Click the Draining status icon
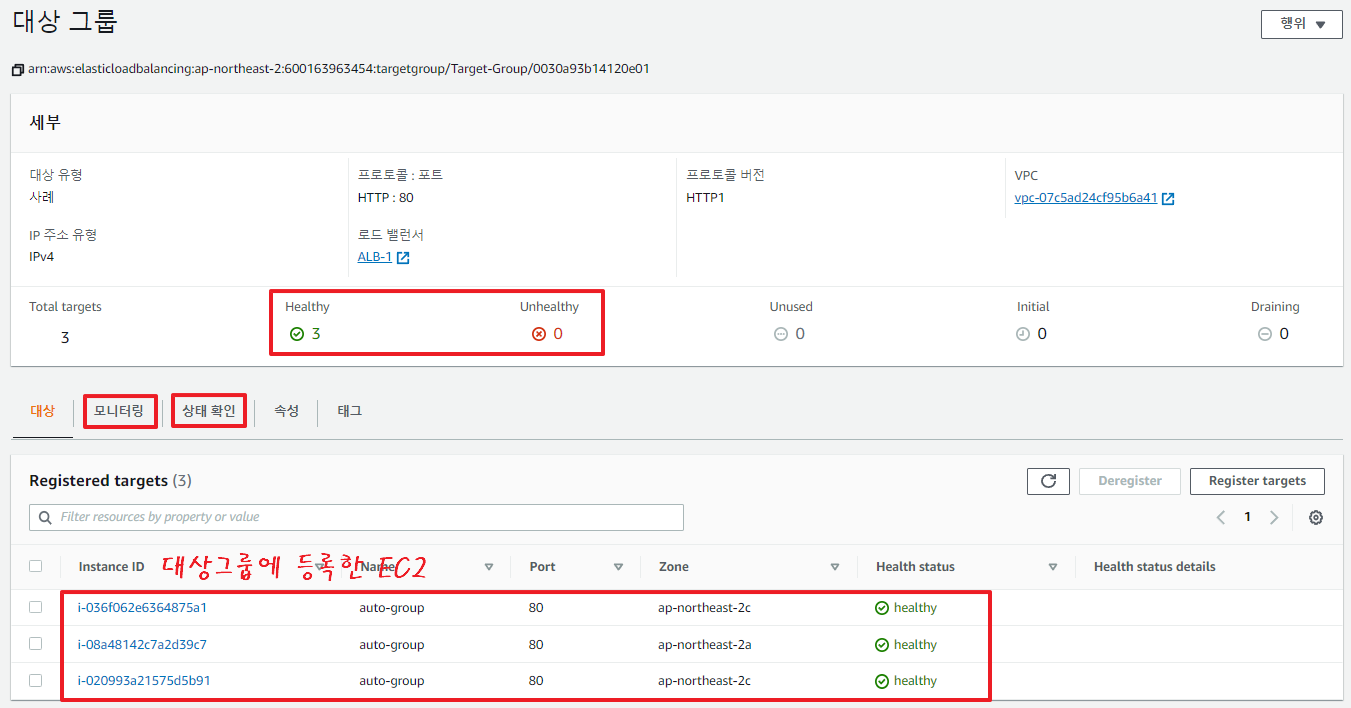This screenshot has width=1351, height=708. 1265,334
